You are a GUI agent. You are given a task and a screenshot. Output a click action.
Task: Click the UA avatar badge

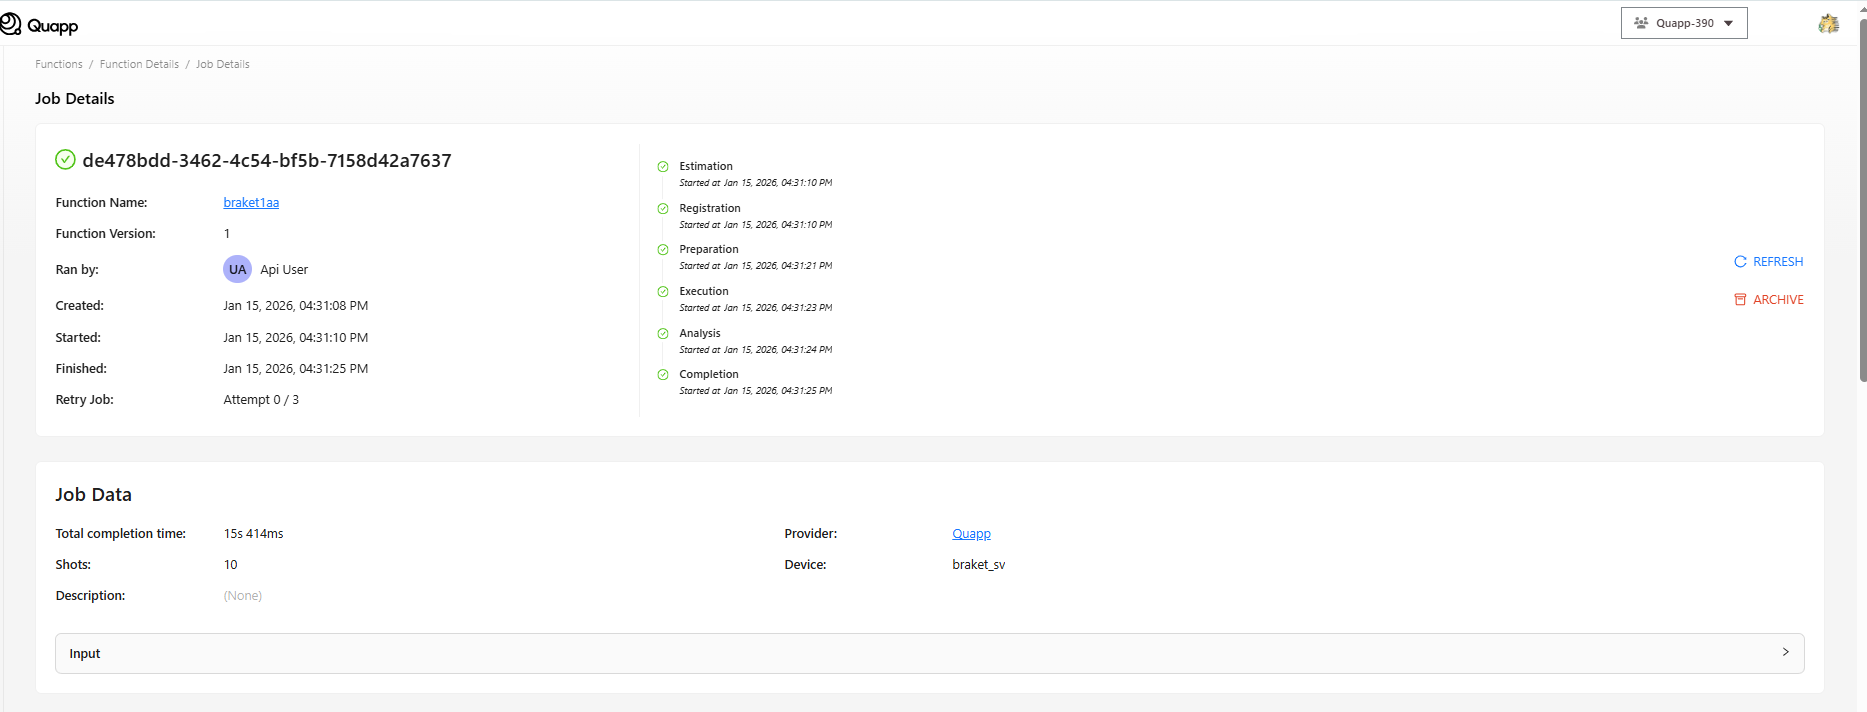coord(237,270)
